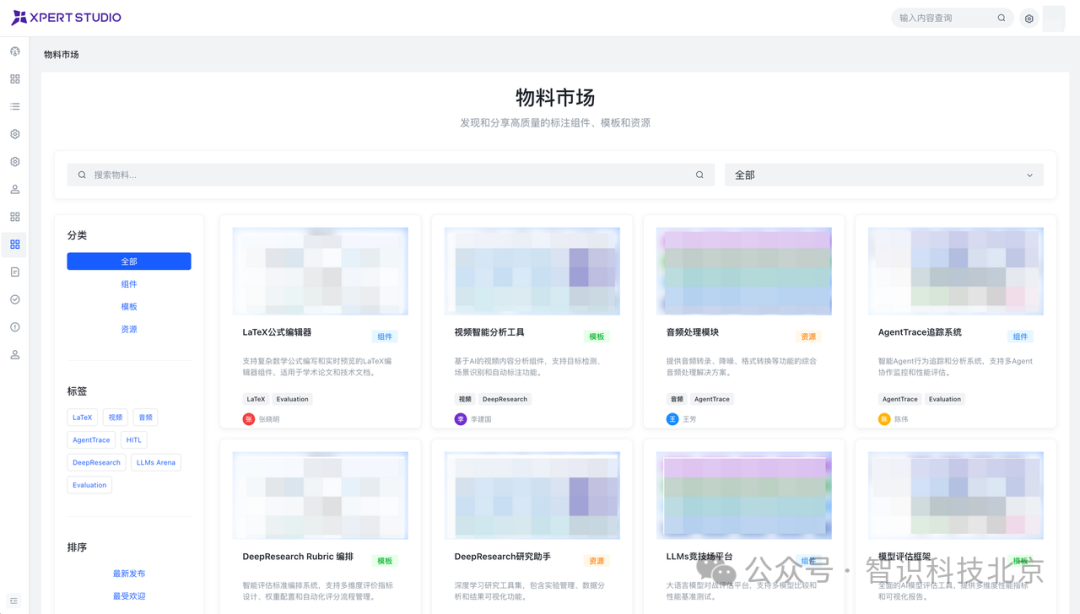Open the check-circle task icon in the sidebar

(14, 299)
